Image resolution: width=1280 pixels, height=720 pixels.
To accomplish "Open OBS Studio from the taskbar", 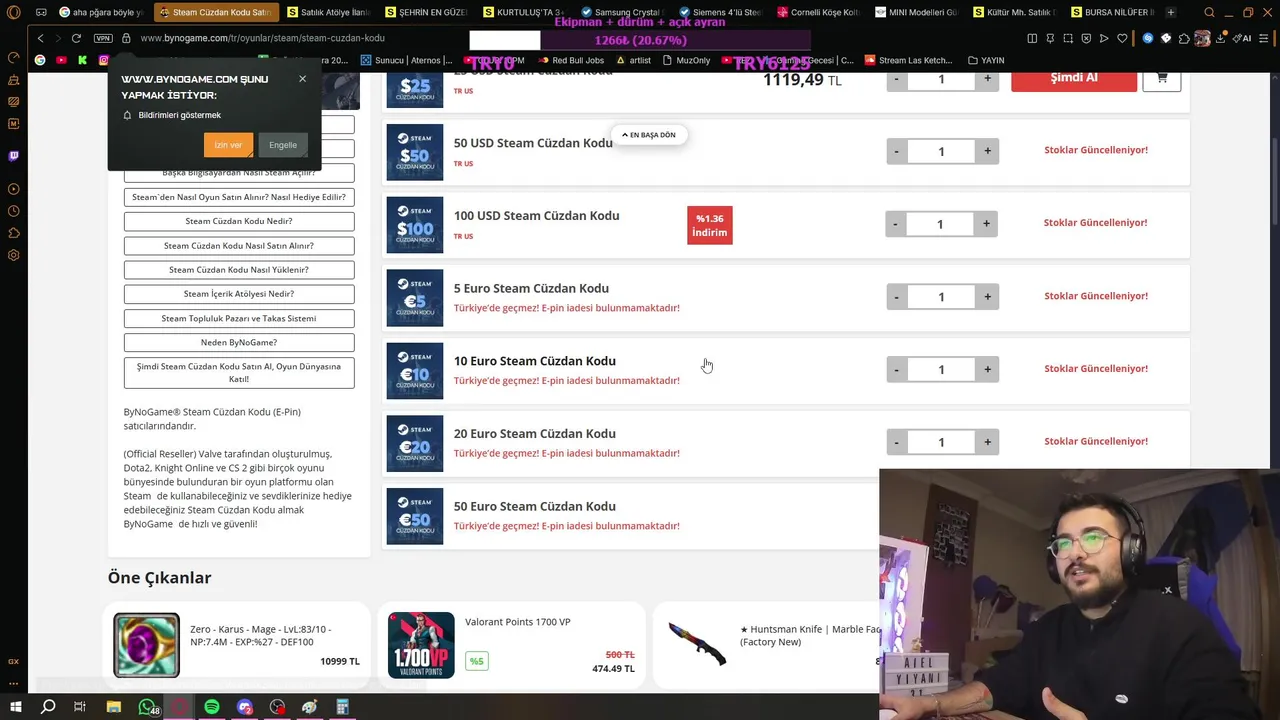I will pyautogui.click(x=277, y=707).
